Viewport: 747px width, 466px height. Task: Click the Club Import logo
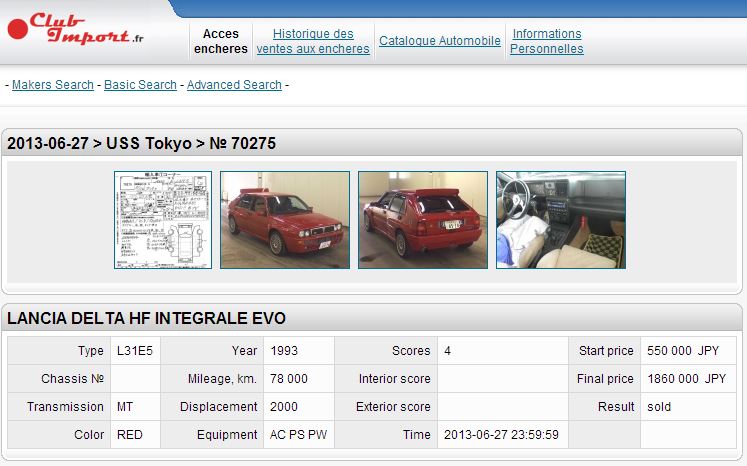click(x=76, y=29)
